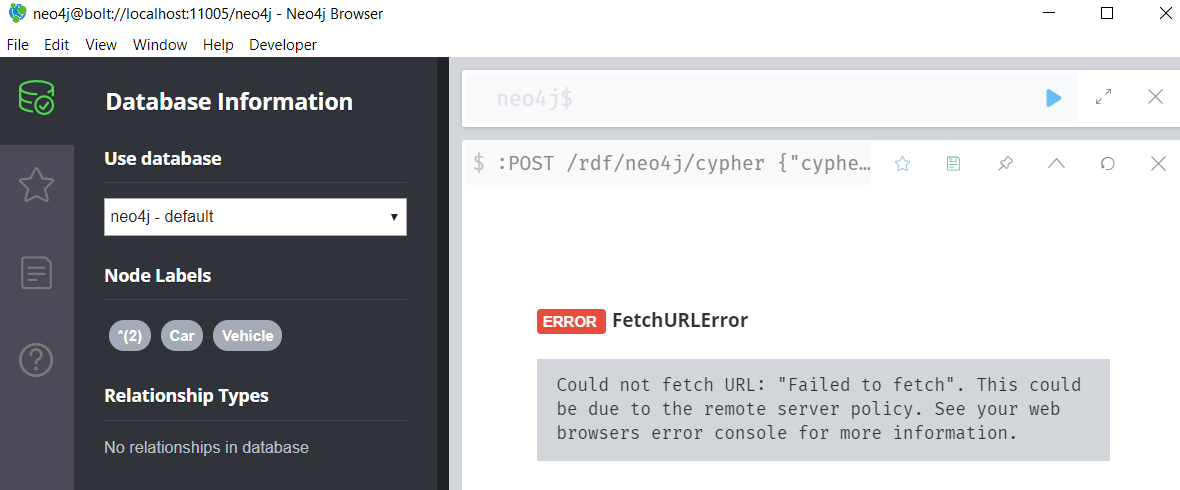Open the Developer menu

point(283,45)
